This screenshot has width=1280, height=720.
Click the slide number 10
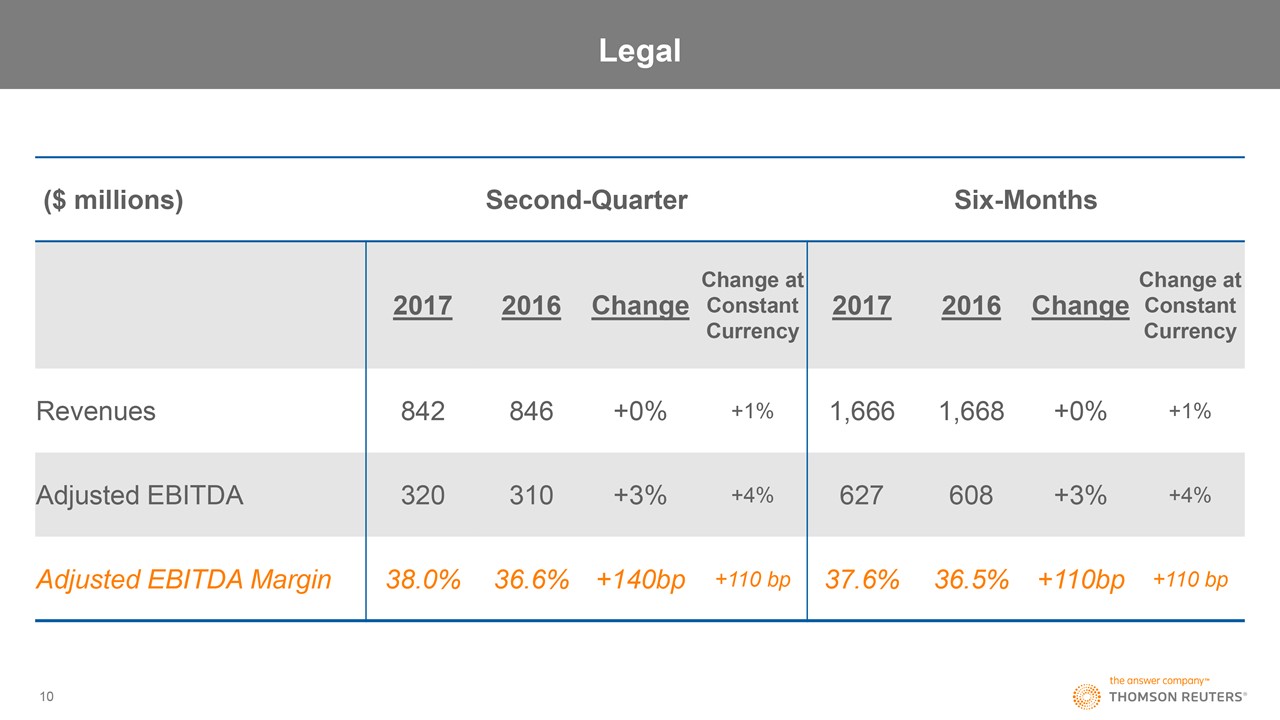pos(47,696)
